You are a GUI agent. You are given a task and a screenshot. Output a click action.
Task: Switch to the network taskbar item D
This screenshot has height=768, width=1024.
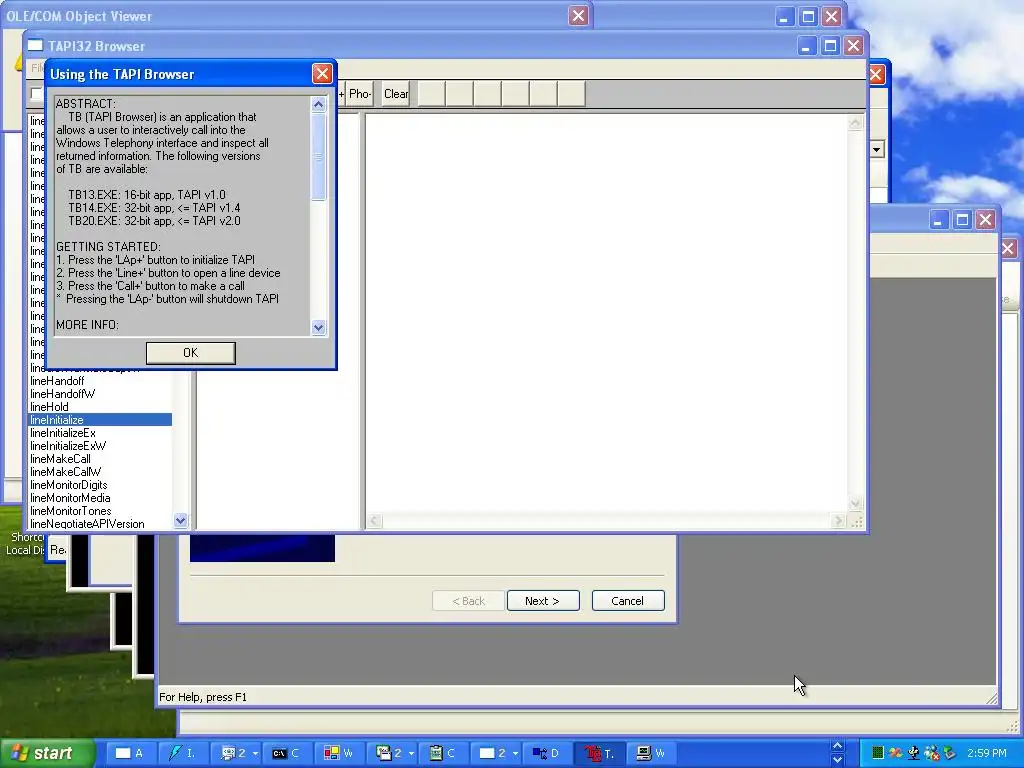[548, 753]
